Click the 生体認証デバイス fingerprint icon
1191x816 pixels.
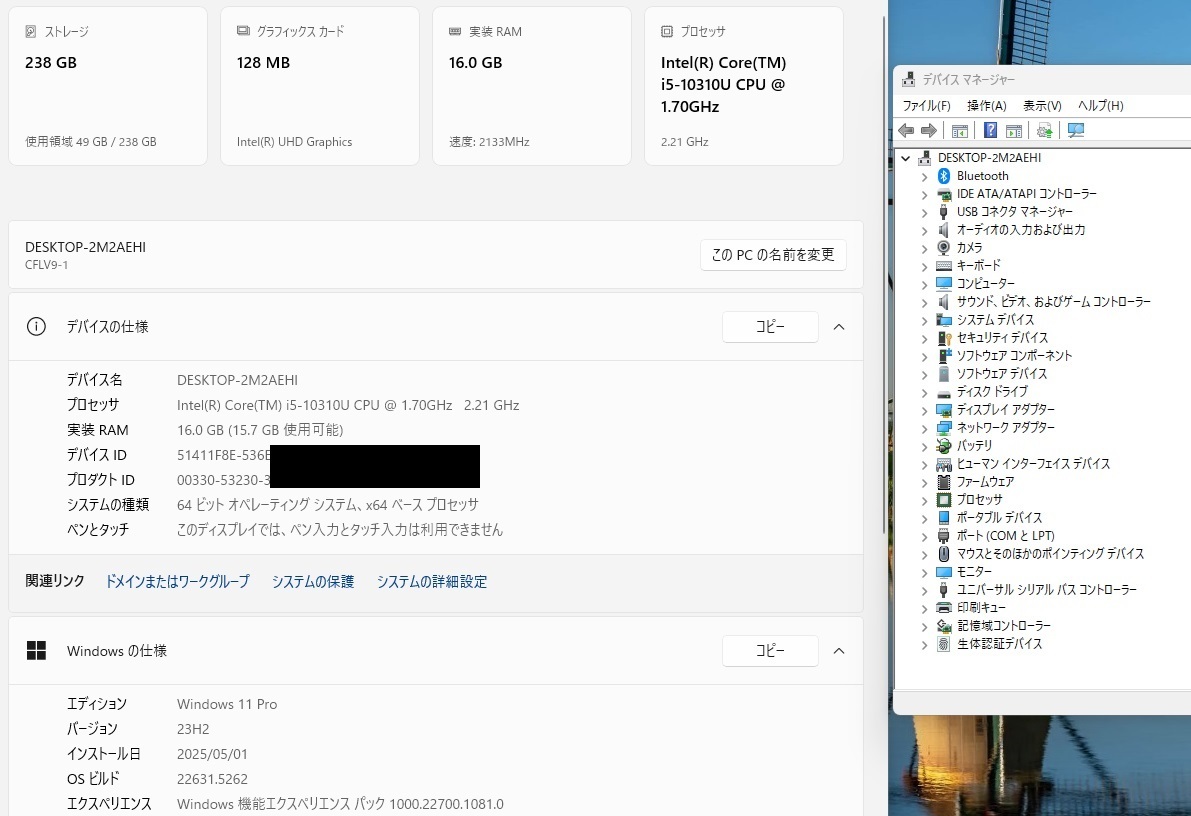[943, 644]
